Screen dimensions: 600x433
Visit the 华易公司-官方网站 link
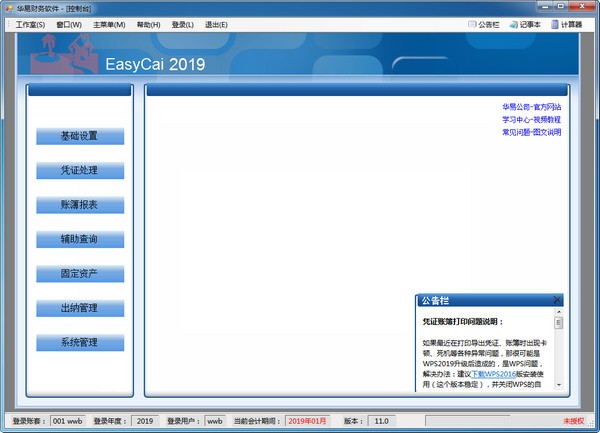[x=532, y=107]
